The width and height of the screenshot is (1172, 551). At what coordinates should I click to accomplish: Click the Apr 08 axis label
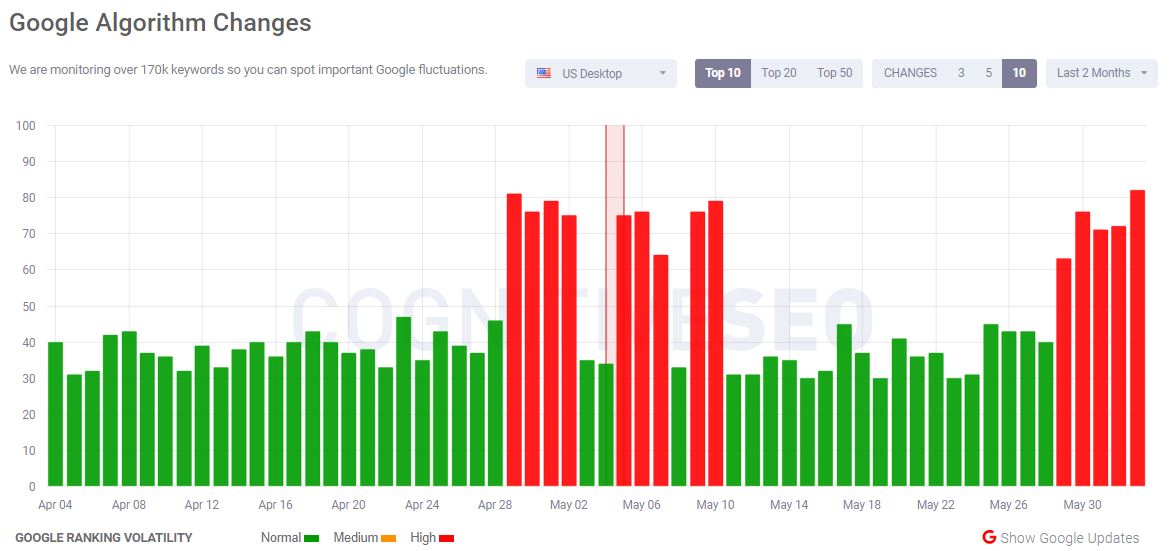click(x=129, y=505)
